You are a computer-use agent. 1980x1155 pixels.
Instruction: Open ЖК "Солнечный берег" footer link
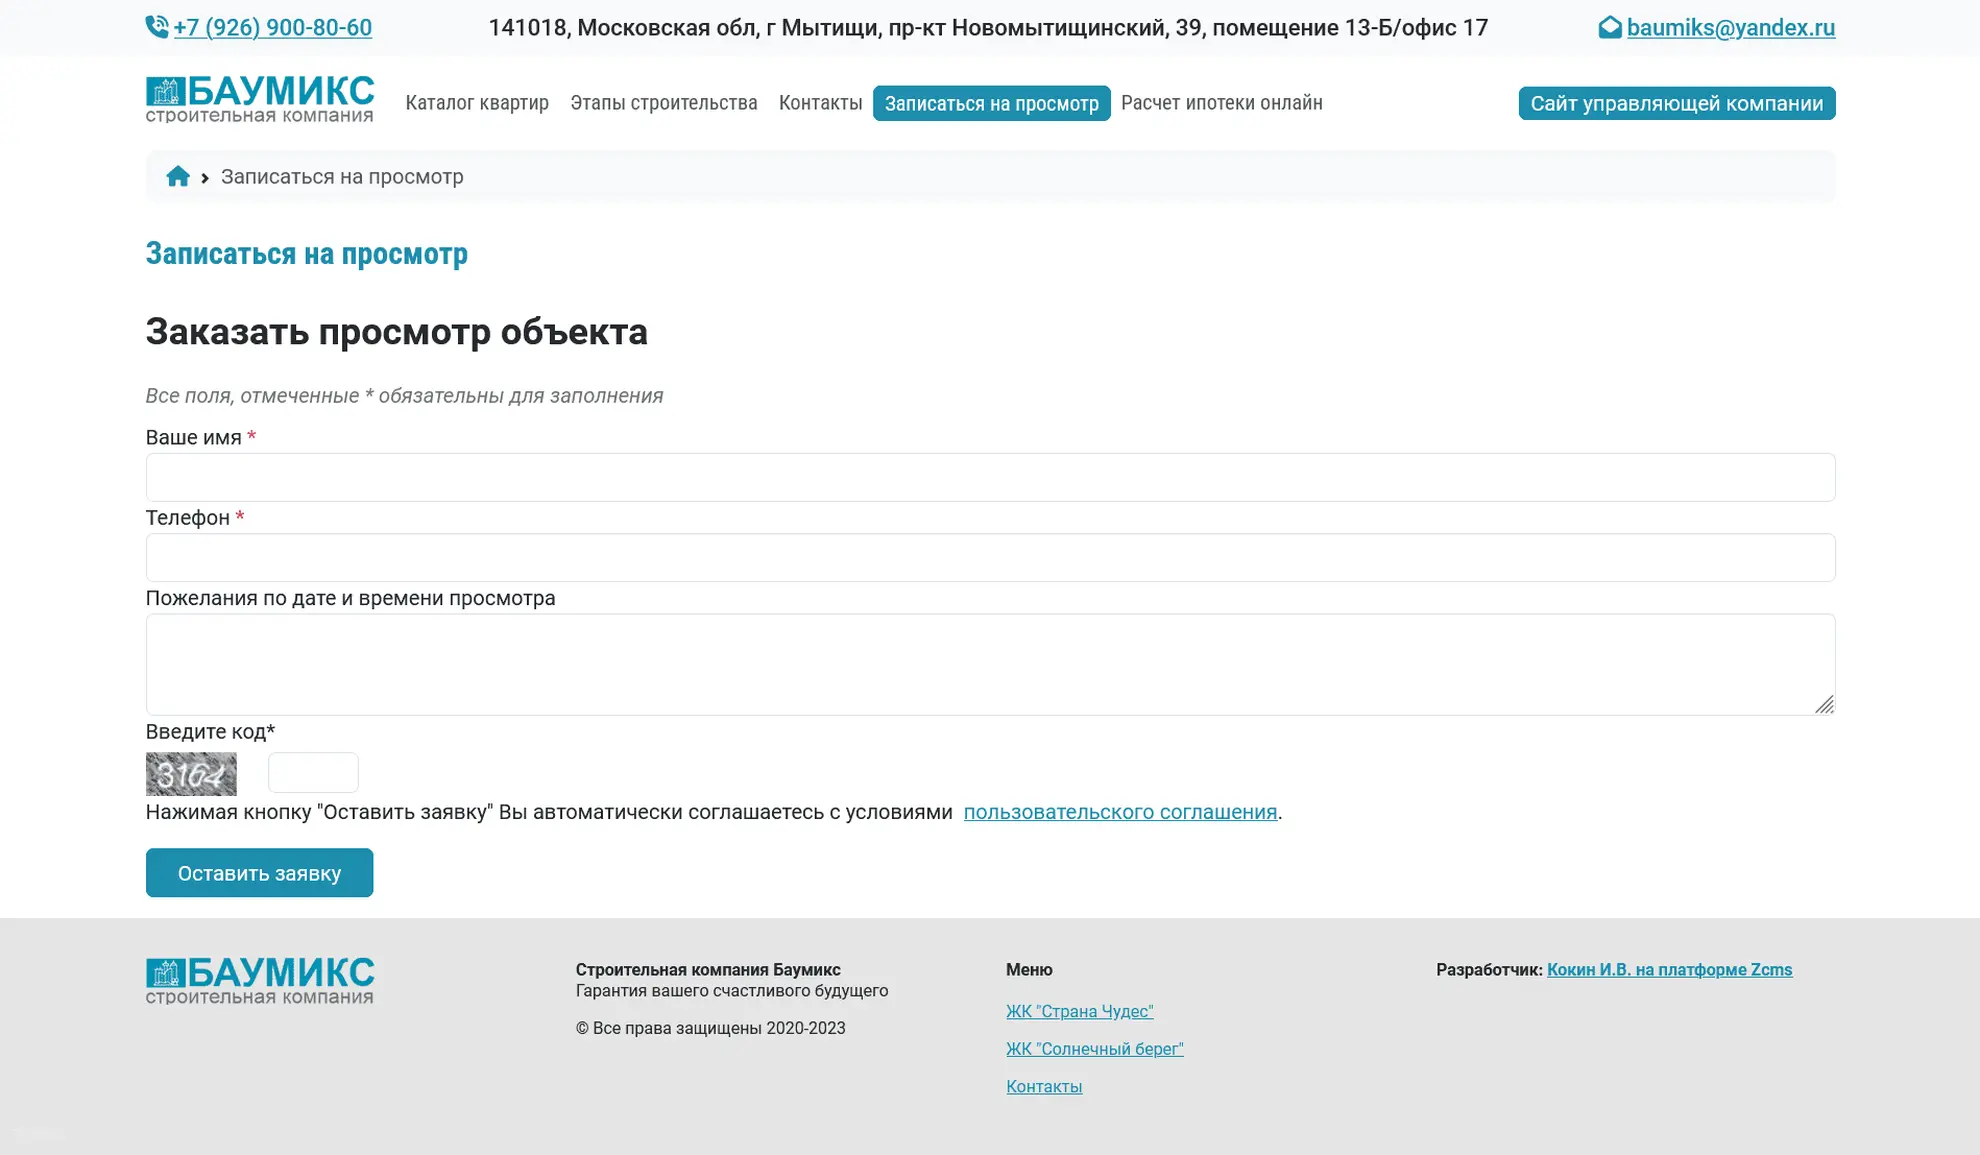1094,1049
